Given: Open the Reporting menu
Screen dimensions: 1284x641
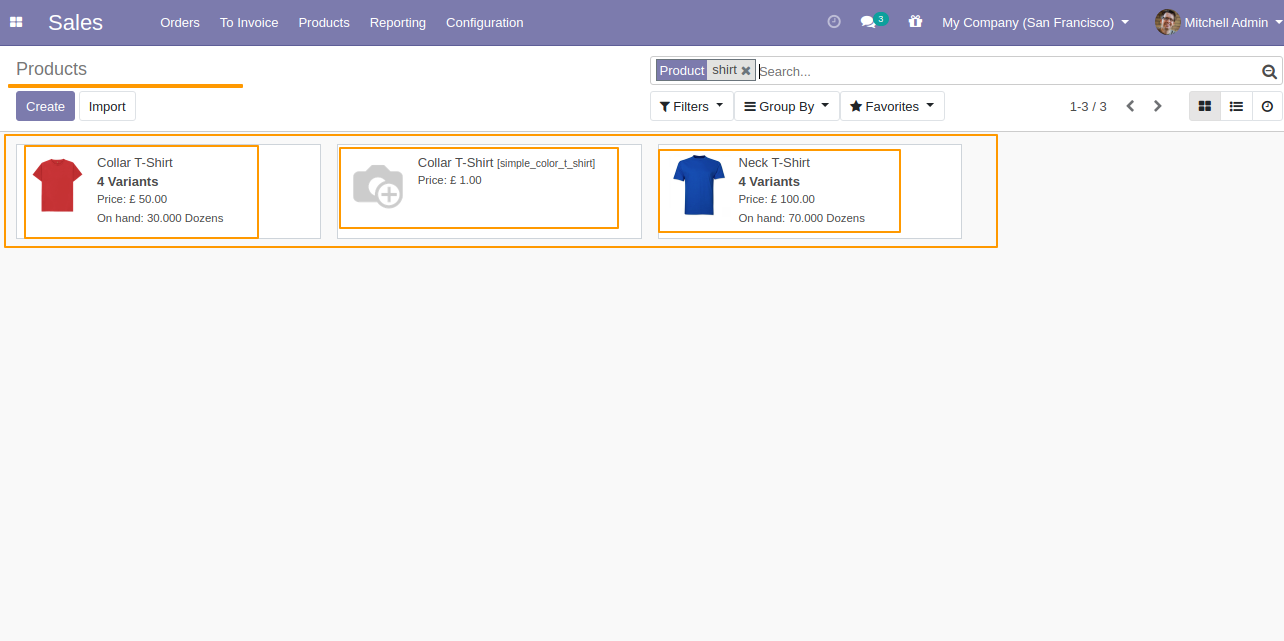Looking at the screenshot, I should pyautogui.click(x=398, y=22).
